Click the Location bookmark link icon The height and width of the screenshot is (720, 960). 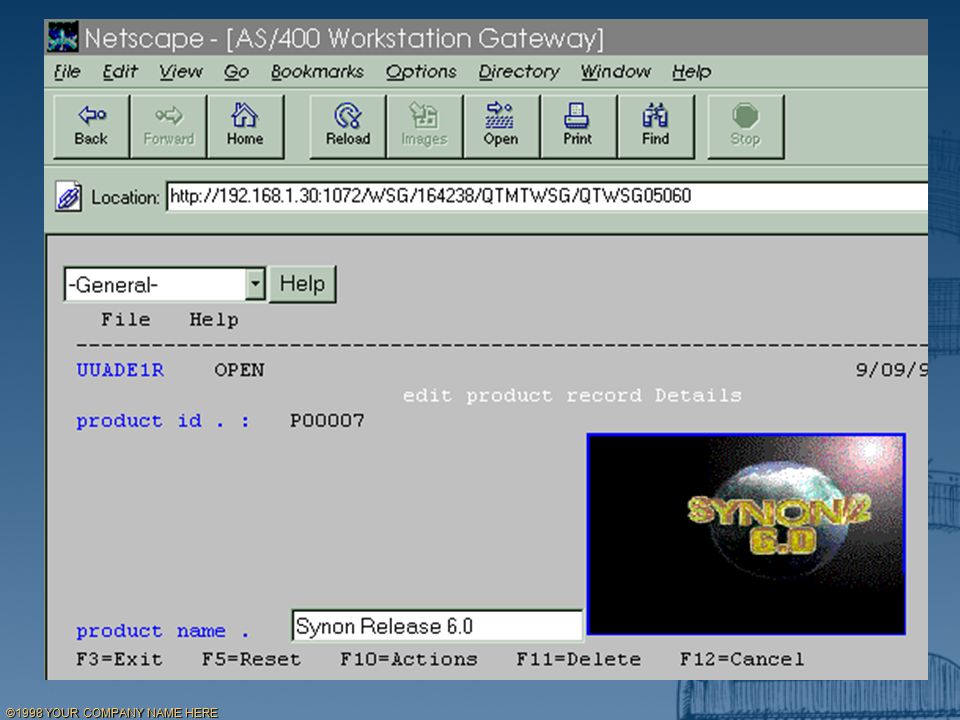click(68, 197)
